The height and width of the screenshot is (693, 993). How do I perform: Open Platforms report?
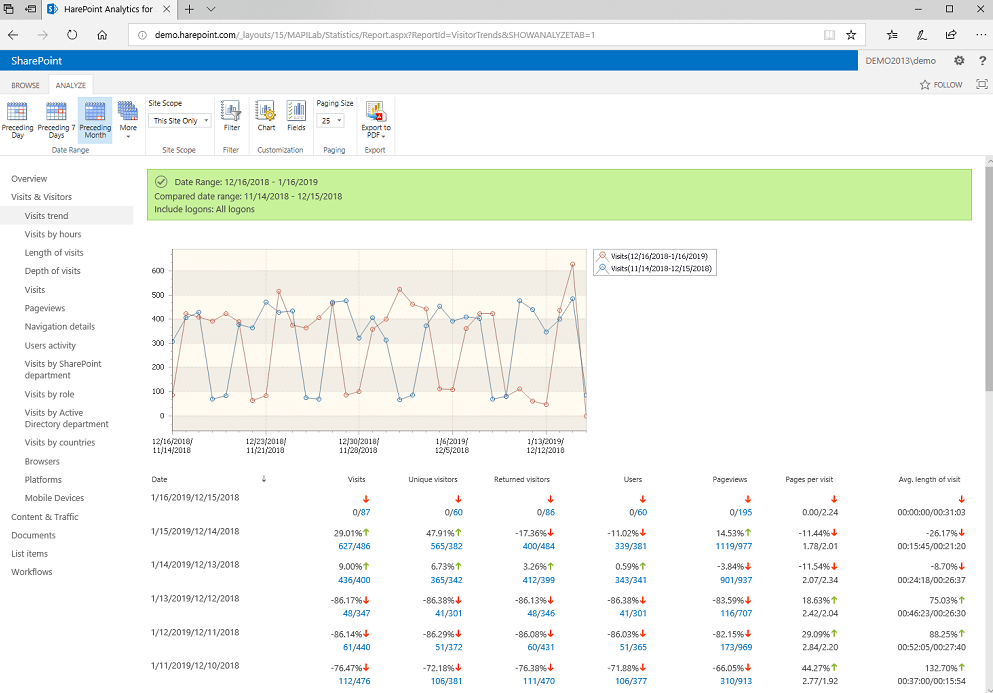tap(43, 480)
